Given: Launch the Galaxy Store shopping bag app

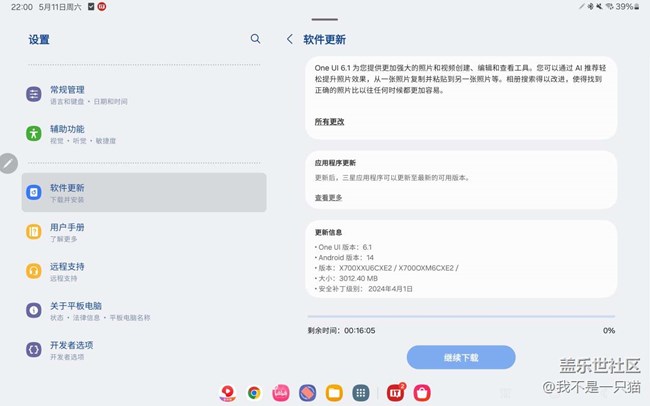Looking at the screenshot, I should coord(422,393).
